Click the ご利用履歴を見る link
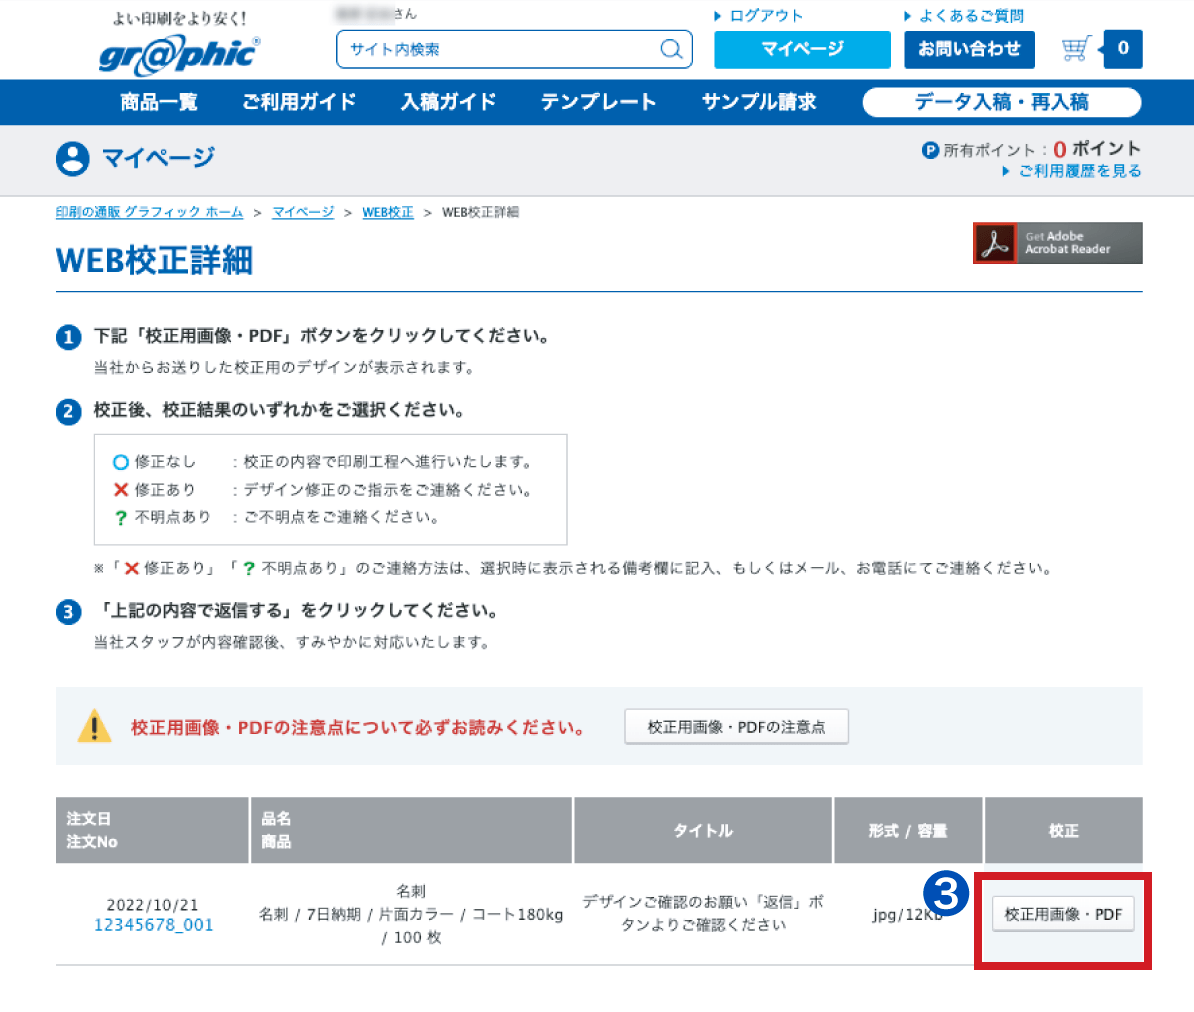The height and width of the screenshot is (1012, 1194). 1079,171
